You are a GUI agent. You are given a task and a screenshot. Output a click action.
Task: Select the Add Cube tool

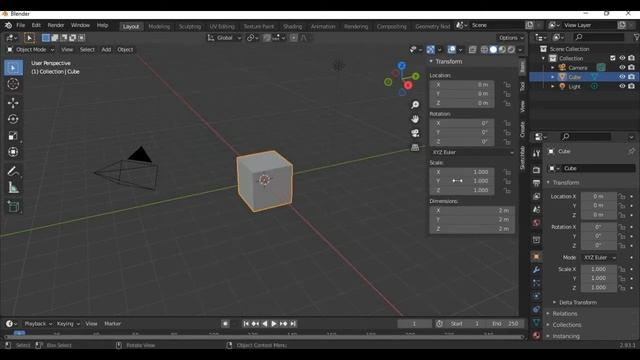pyautogui.click(x=13, y=207)
